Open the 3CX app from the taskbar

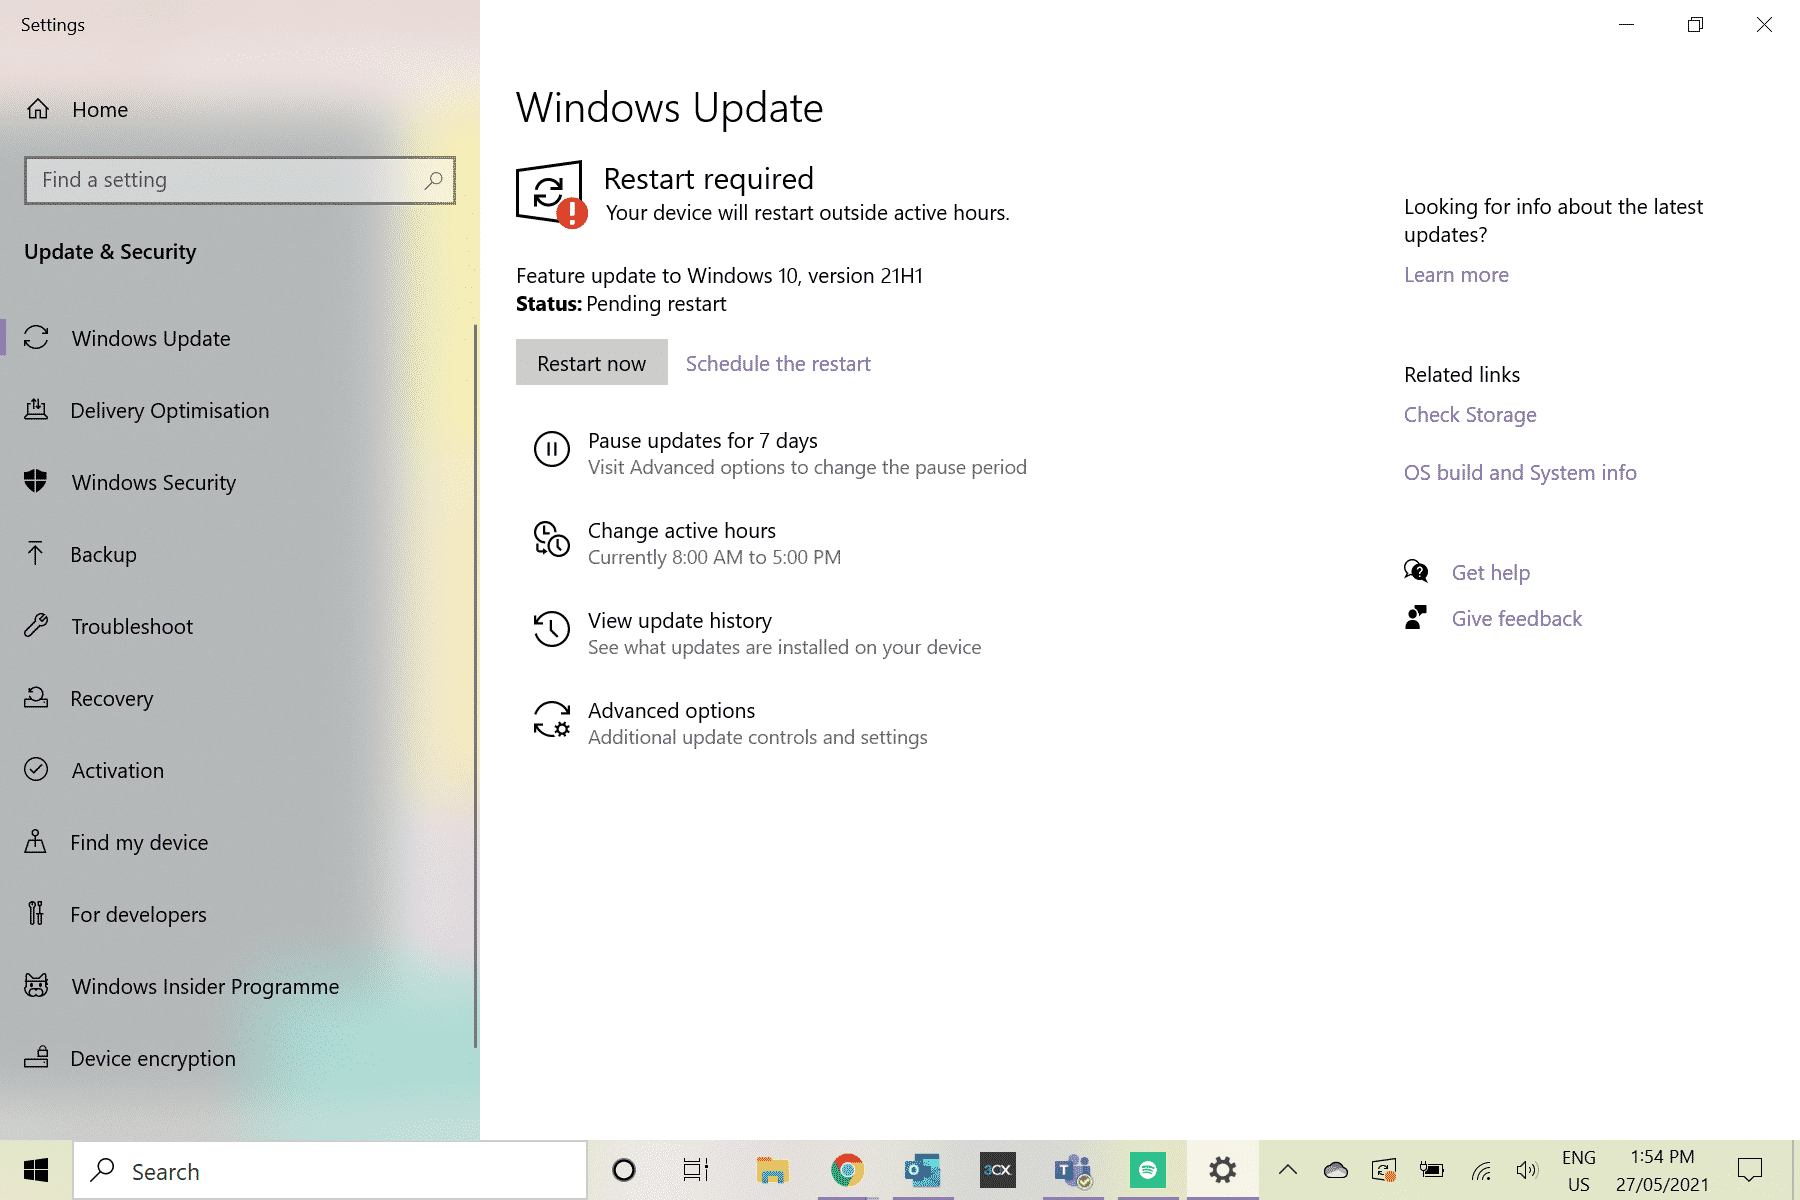tap(997, 1169)
